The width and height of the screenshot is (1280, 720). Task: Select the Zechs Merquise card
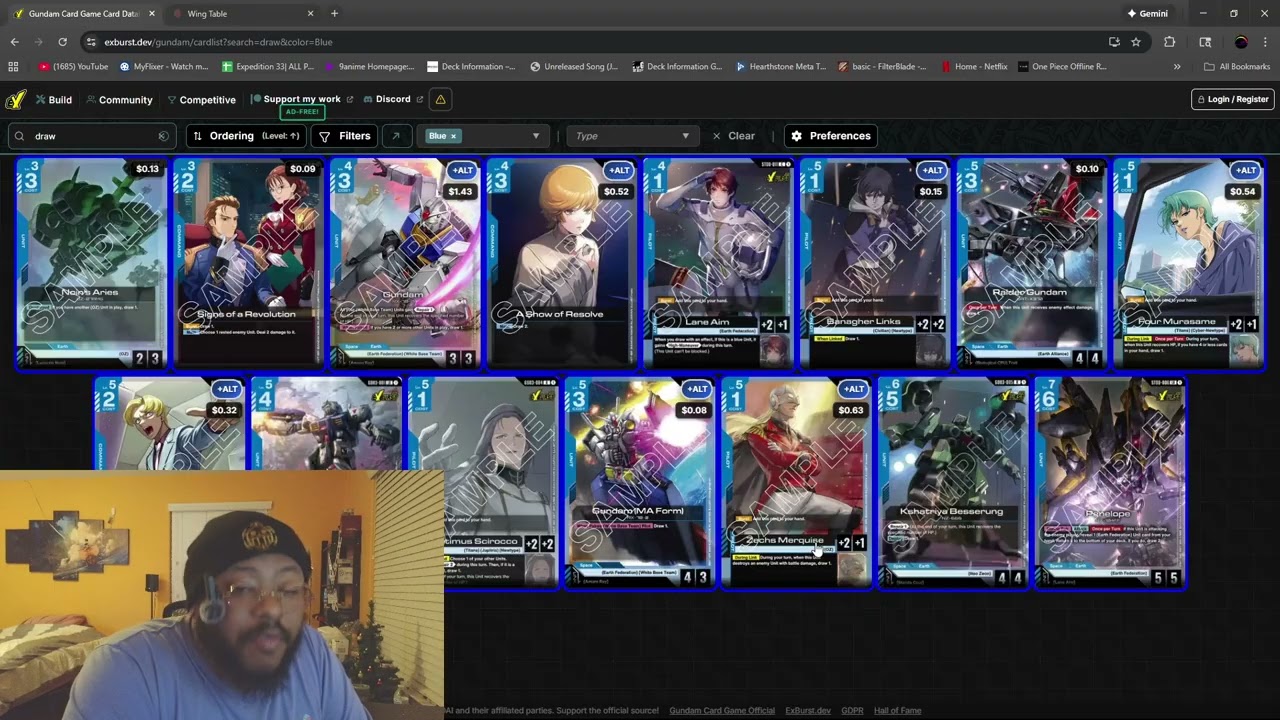click(x=796, y=483)
